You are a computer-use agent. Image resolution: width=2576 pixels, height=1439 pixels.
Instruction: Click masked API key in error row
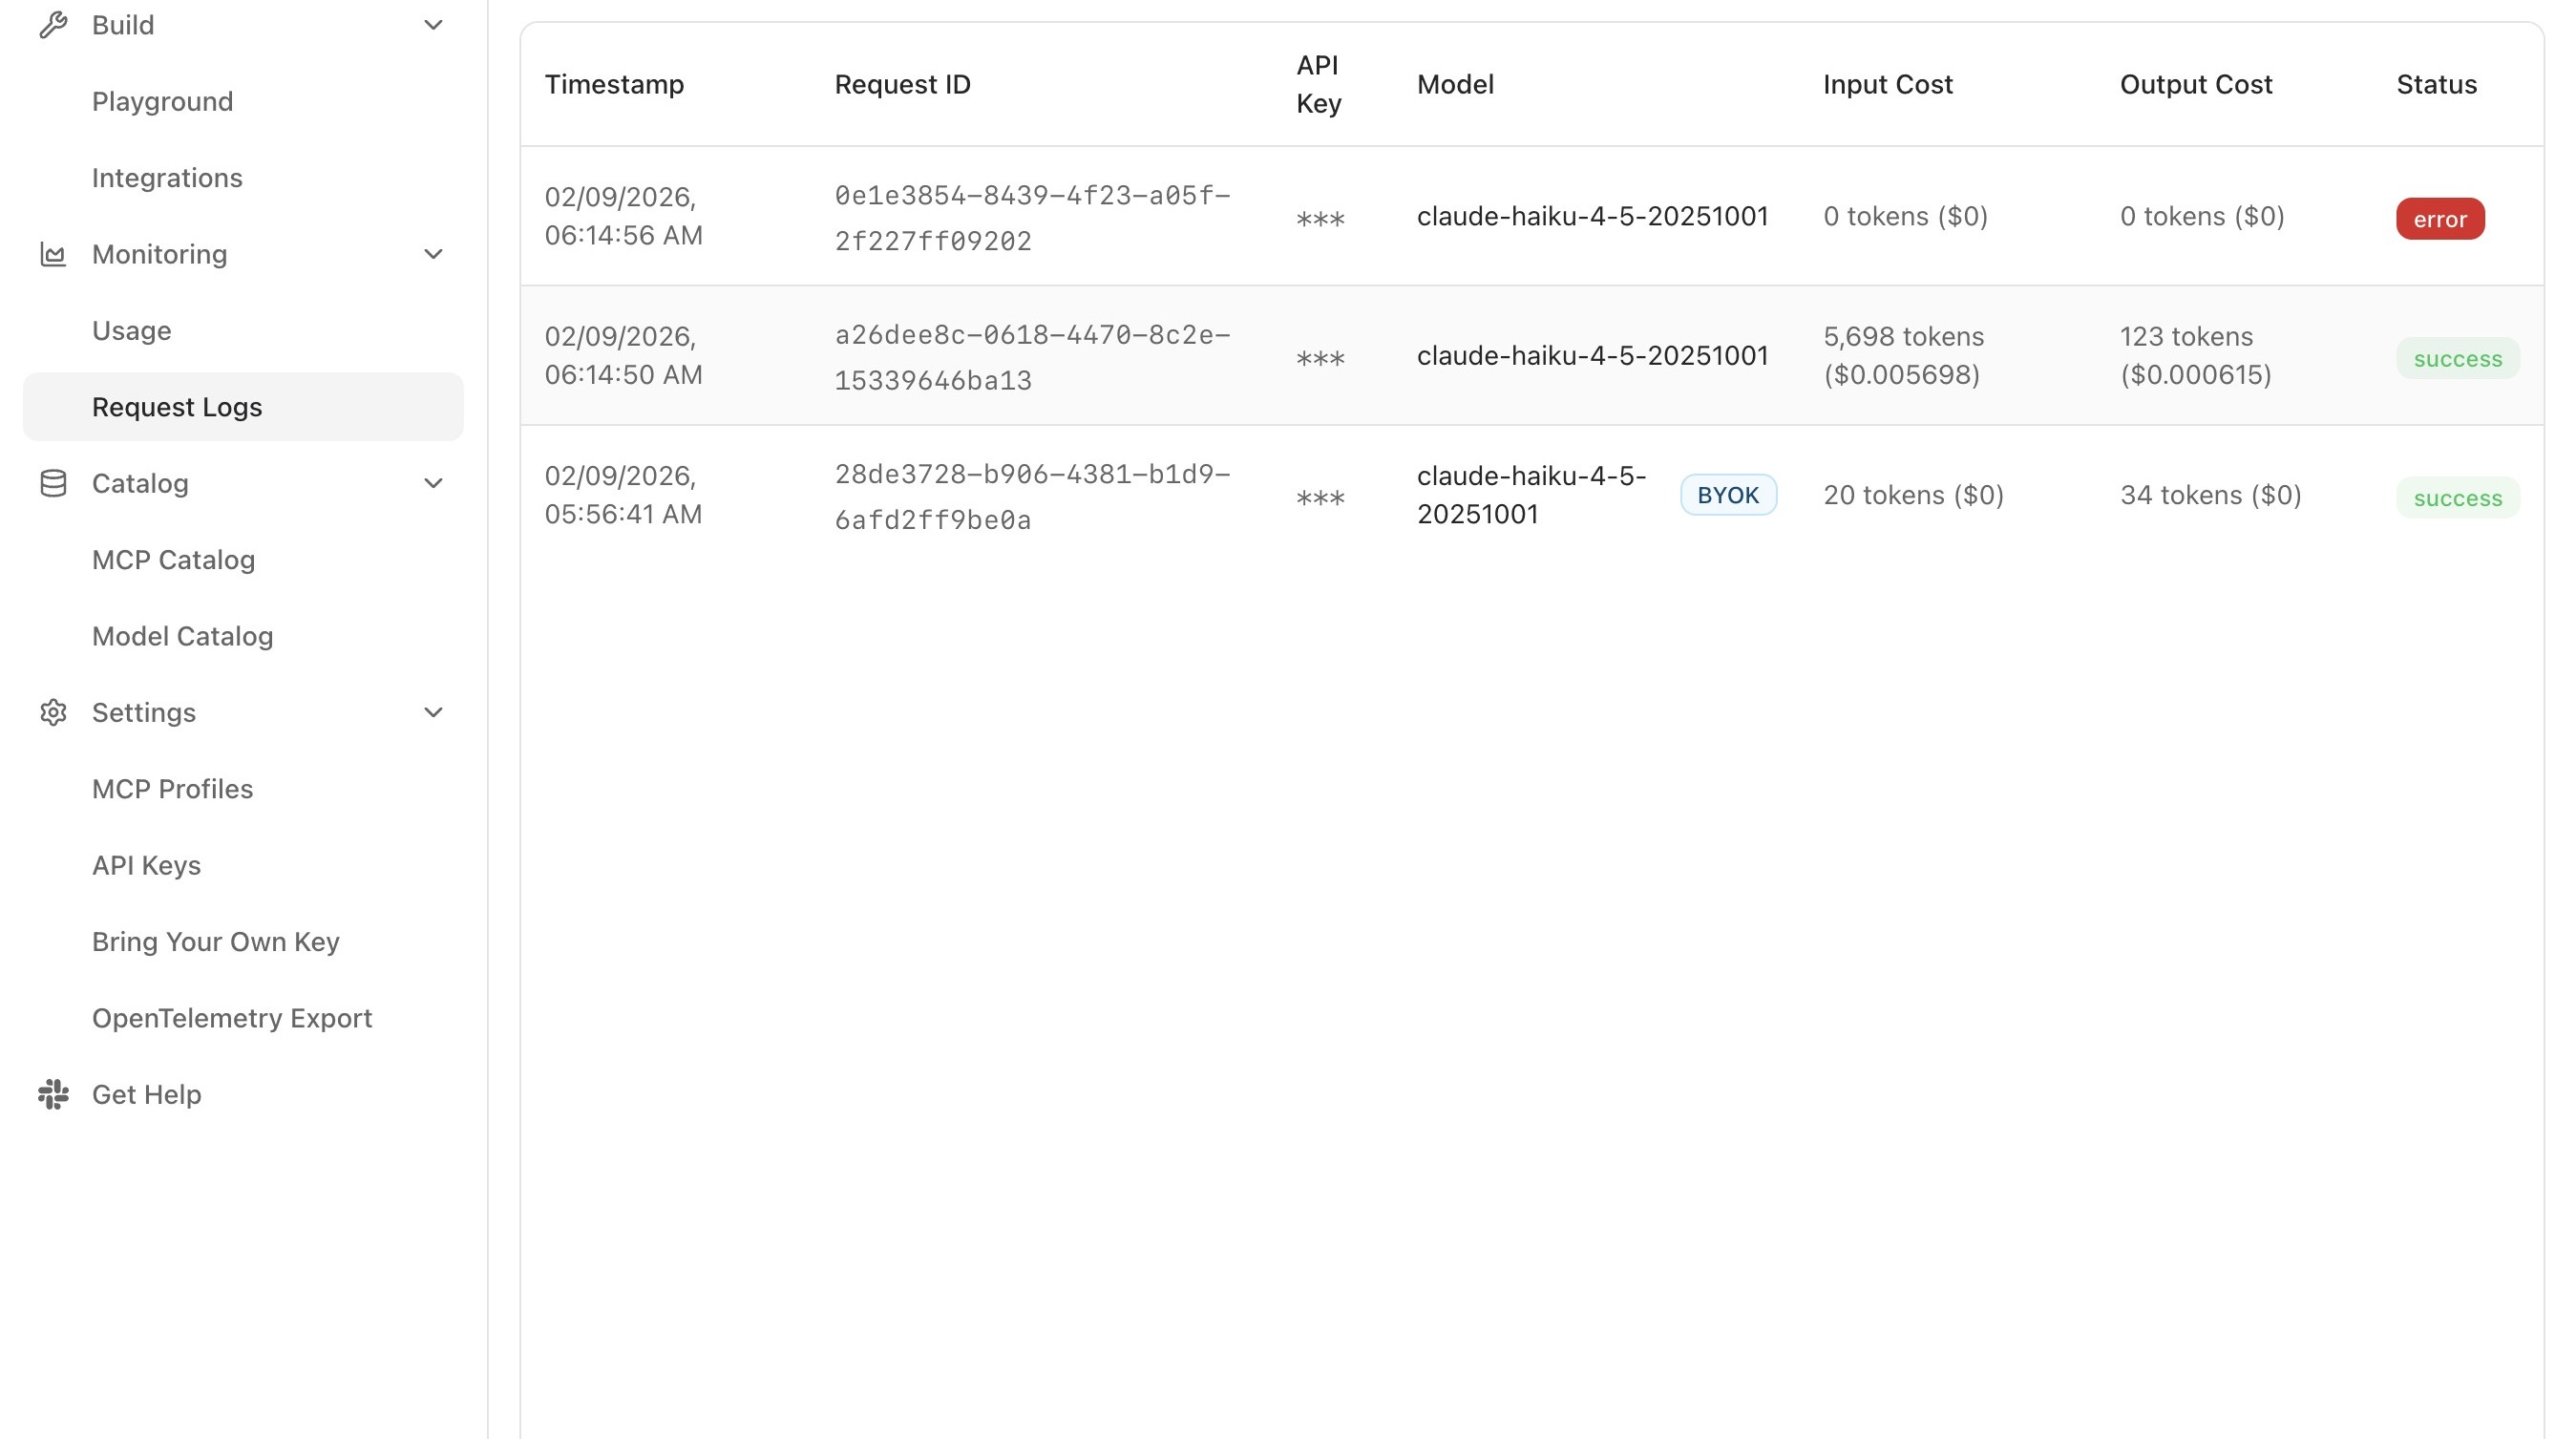pos(1320,219)
